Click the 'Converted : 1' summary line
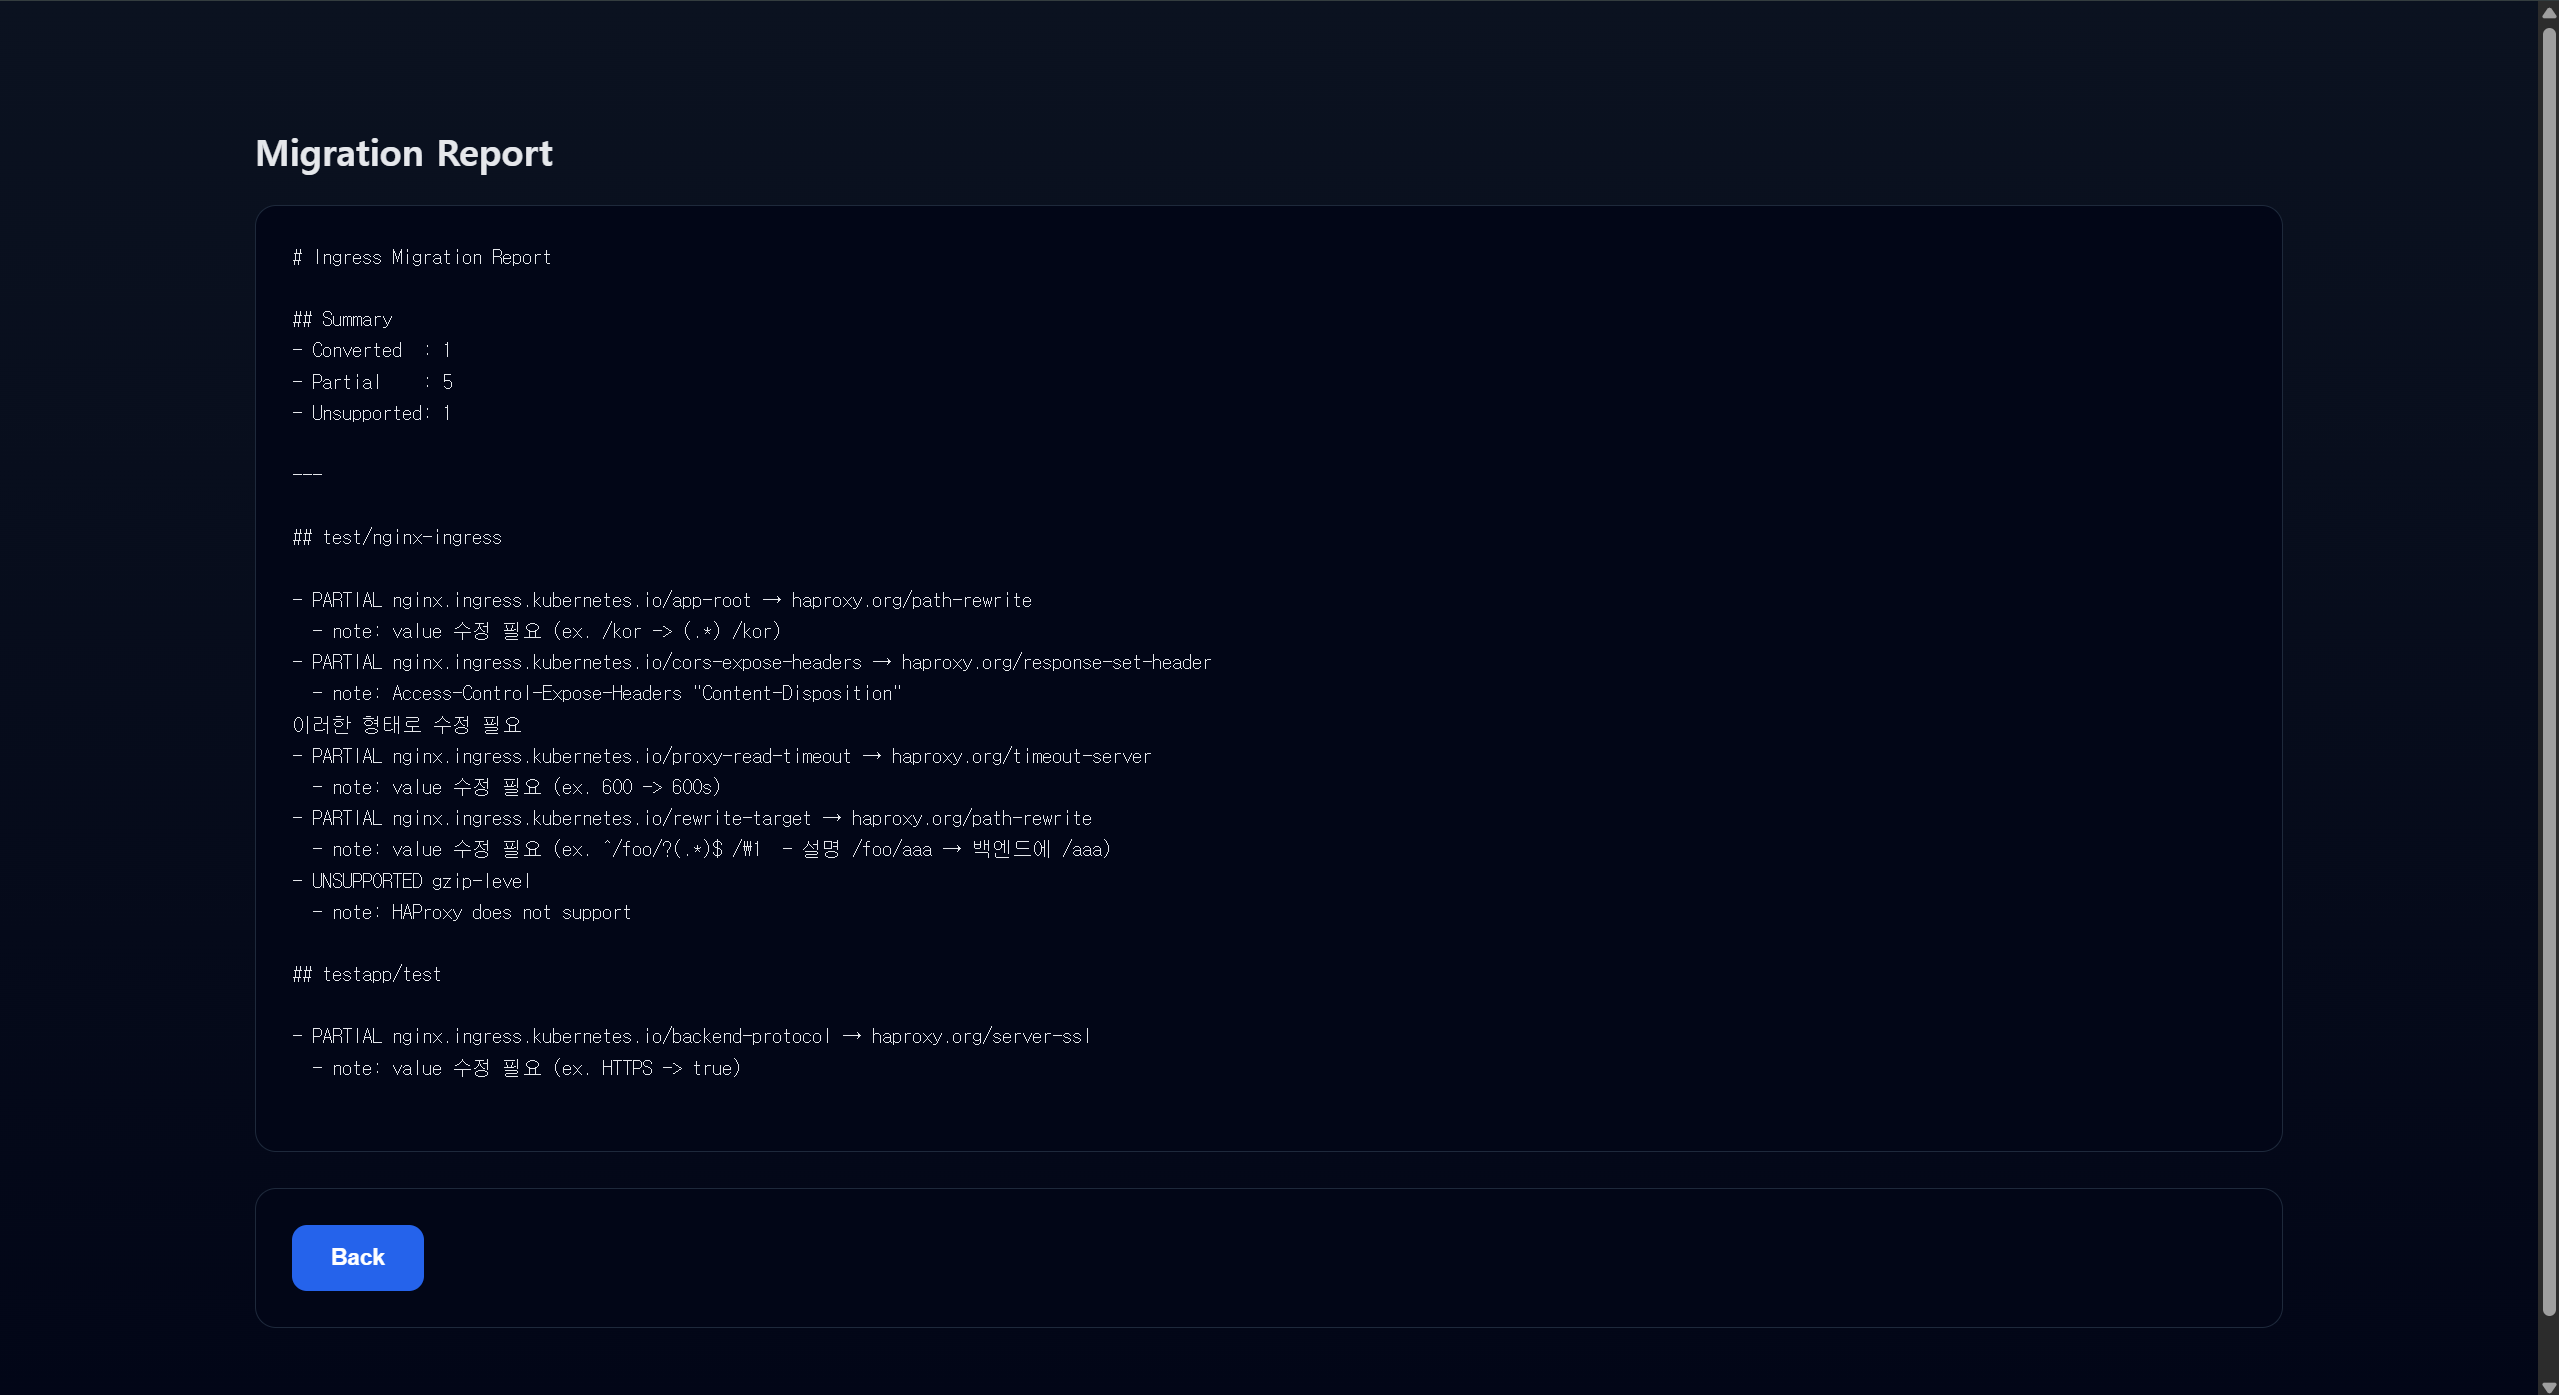Viewport: 2559px width, 1395px height. point(371,350)
